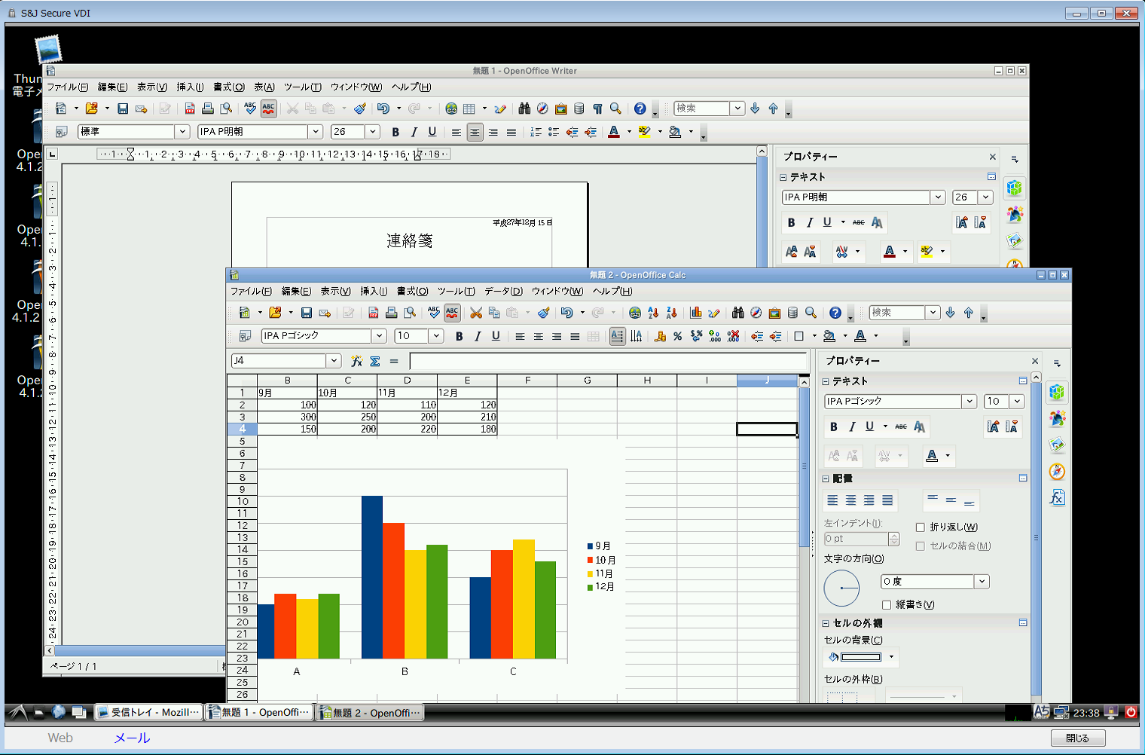
Task: Center-align text using Writer toolbar icon
Action: pyautogui.click(x=475, y=132)
